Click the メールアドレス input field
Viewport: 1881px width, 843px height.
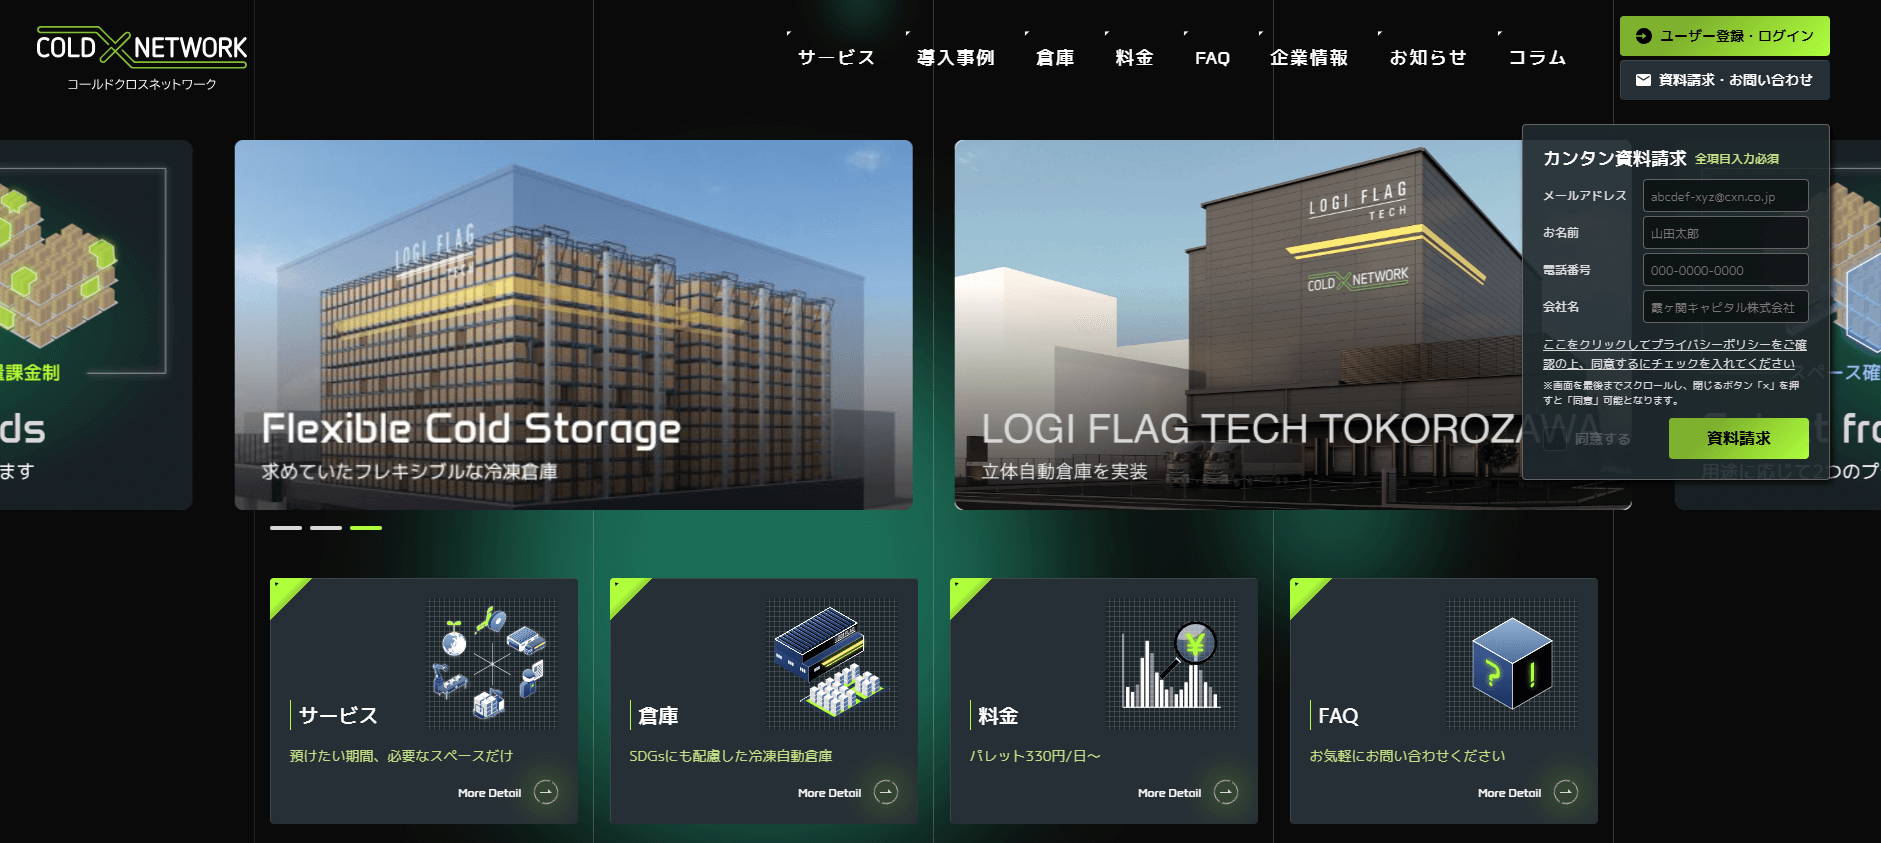pyautogui.click(x=1725, y=196)
